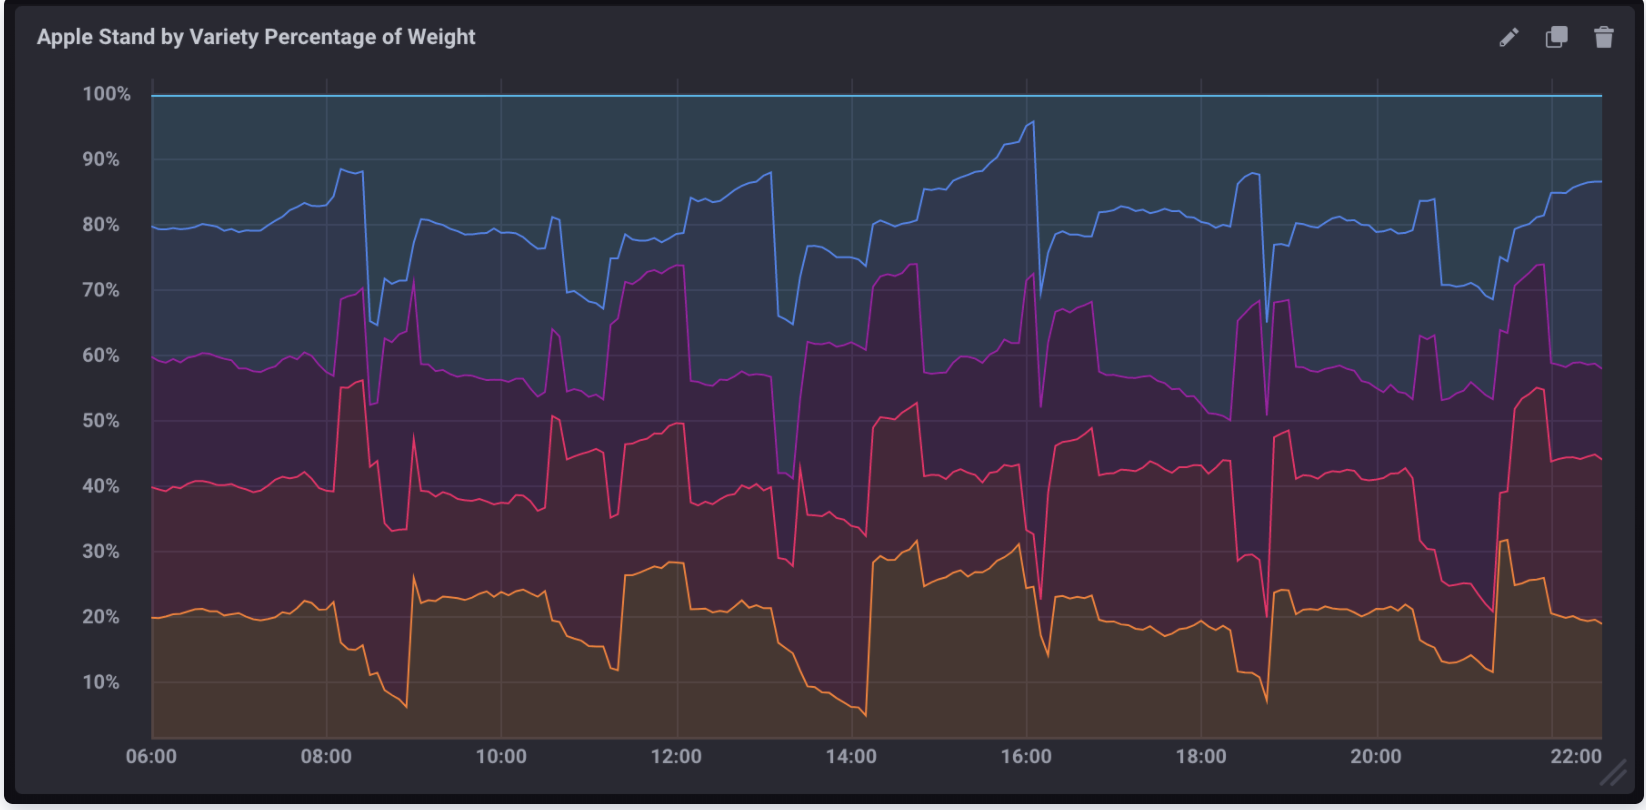Screen dimensions: 1646x810
Task: Click the 10% y-axis label
Action: point(101,682)
